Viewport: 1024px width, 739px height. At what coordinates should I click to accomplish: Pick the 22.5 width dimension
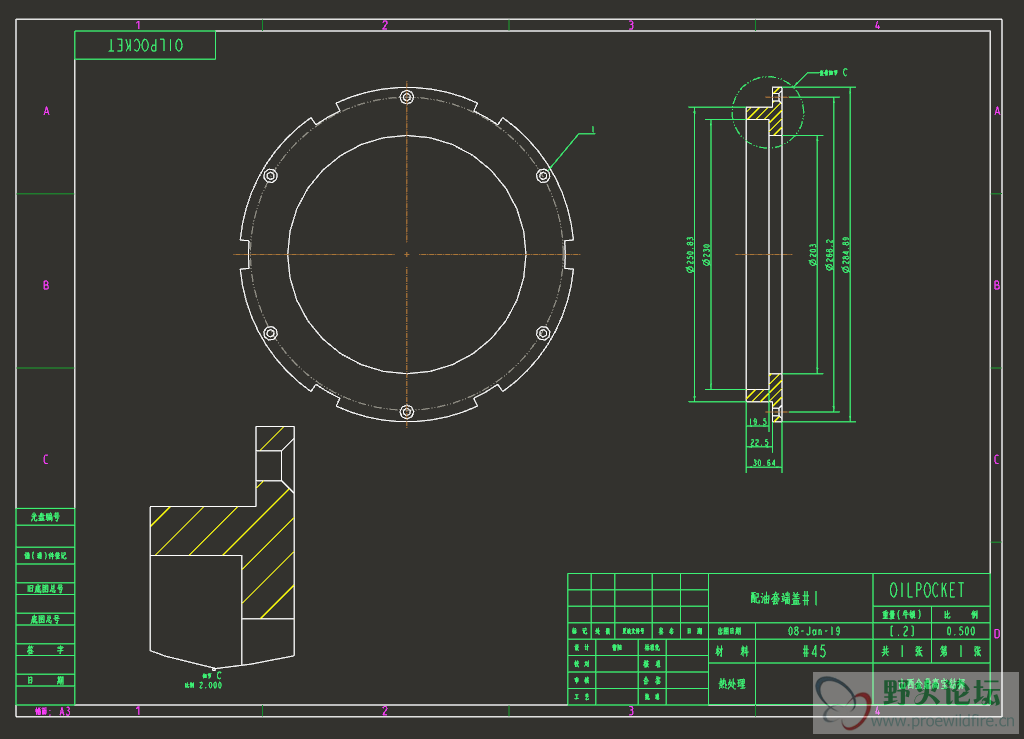coord(760,443)
